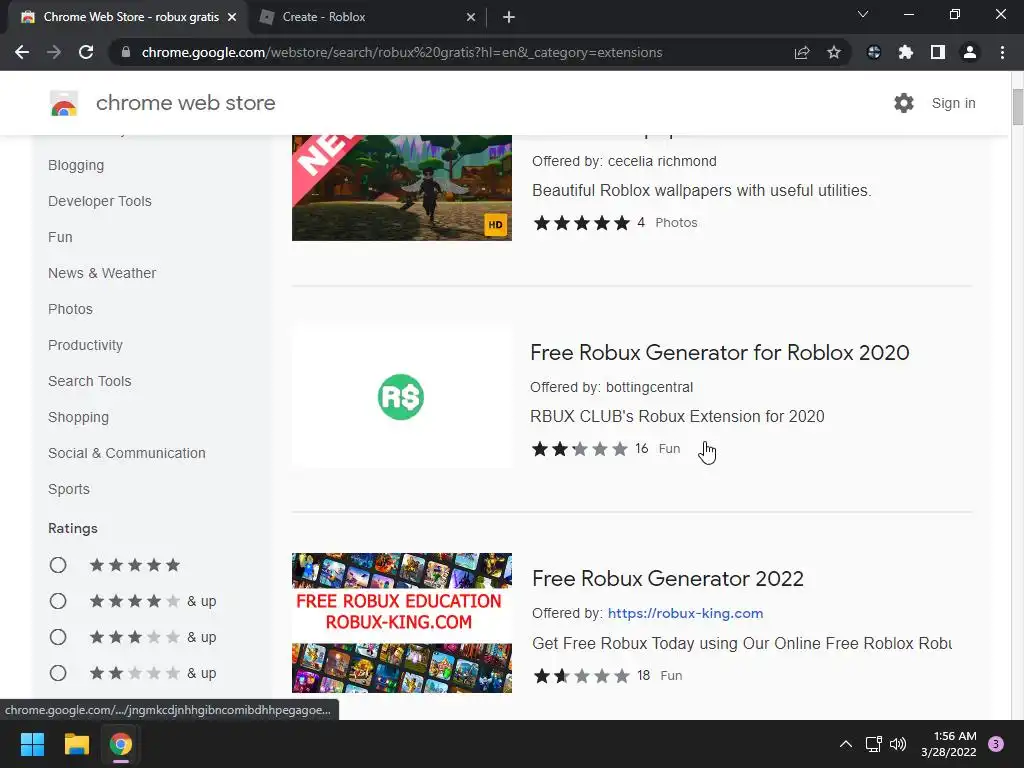Open Free Robux Generator for Roblox 2020
The width and height of the screenshot is (1024, 768).
[720, 353]
